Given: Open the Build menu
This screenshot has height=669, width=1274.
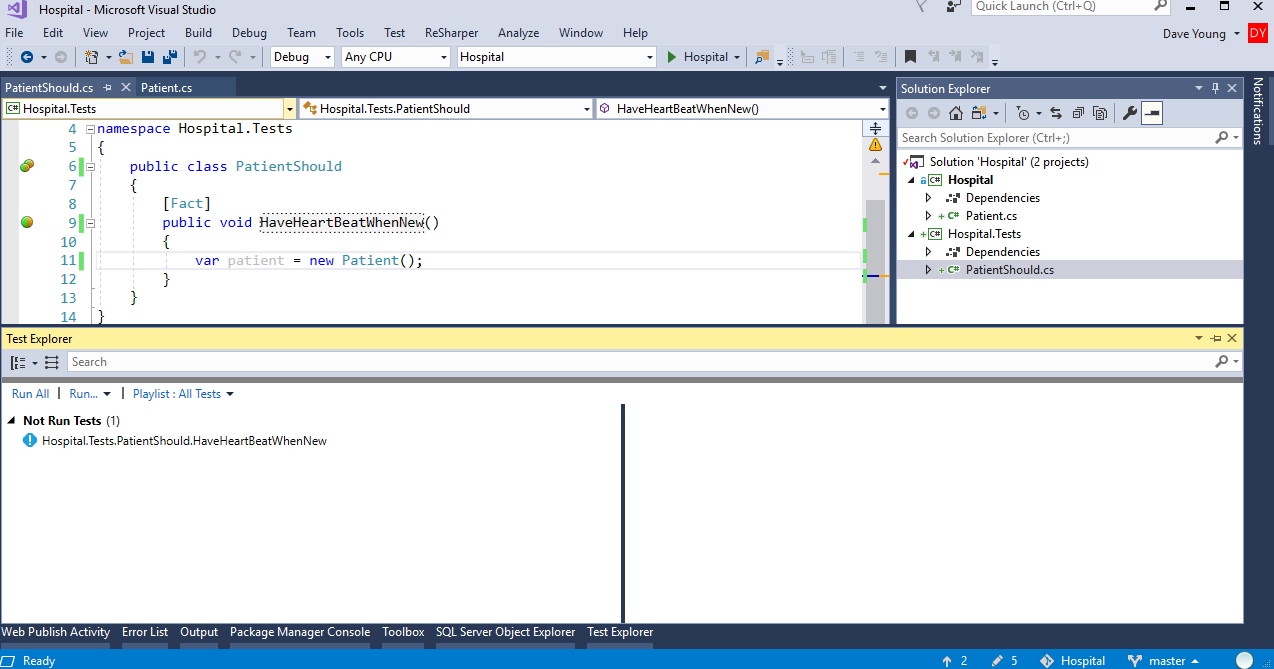Looking at the screenshot, I should coord(199,33).
